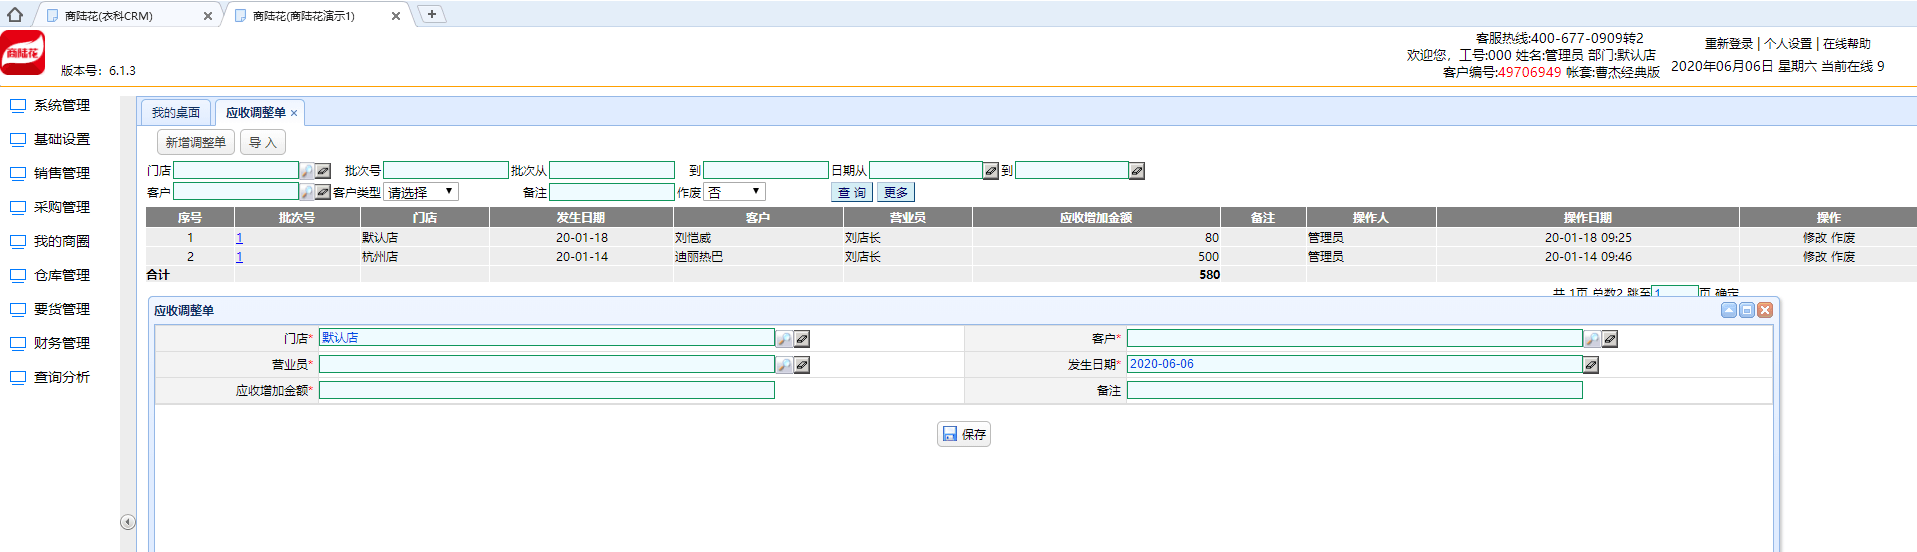Viewport: 1917px width, 552px height.
Task: Open 销售管理 sidebar menu
Action: coord(62,173)
